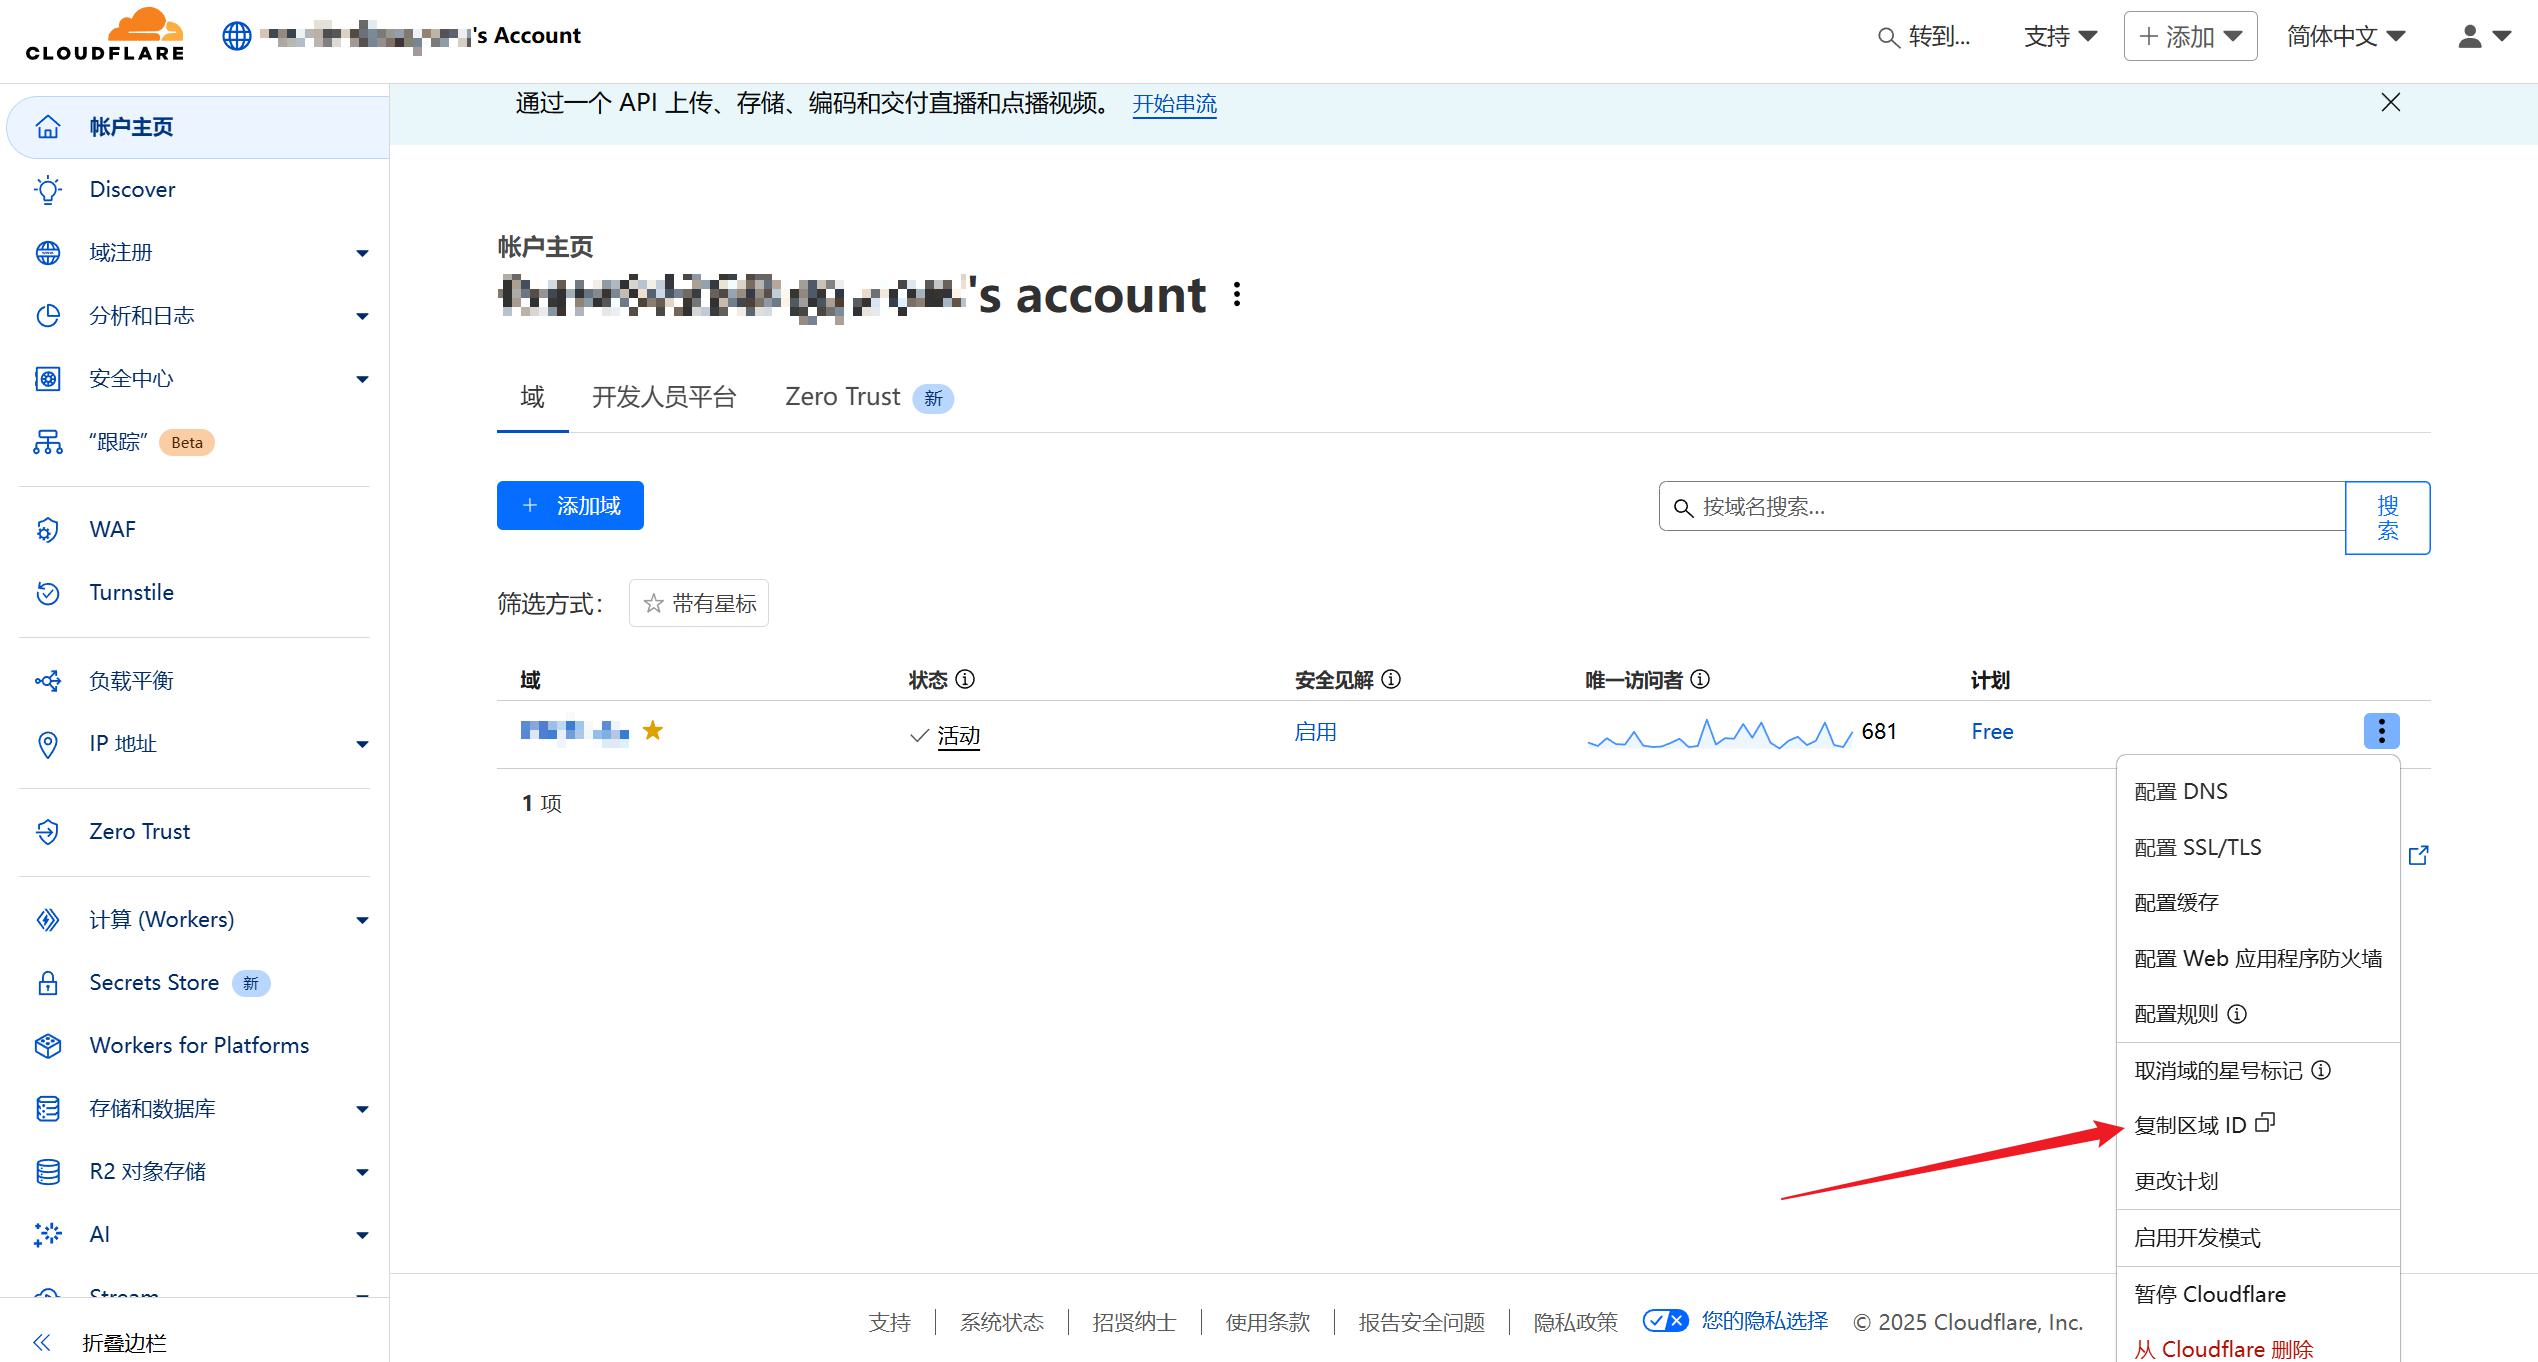Screen dimensions: 2538x1362
Task: Click the WAF shield icon
Action: (x=48, y=530)
